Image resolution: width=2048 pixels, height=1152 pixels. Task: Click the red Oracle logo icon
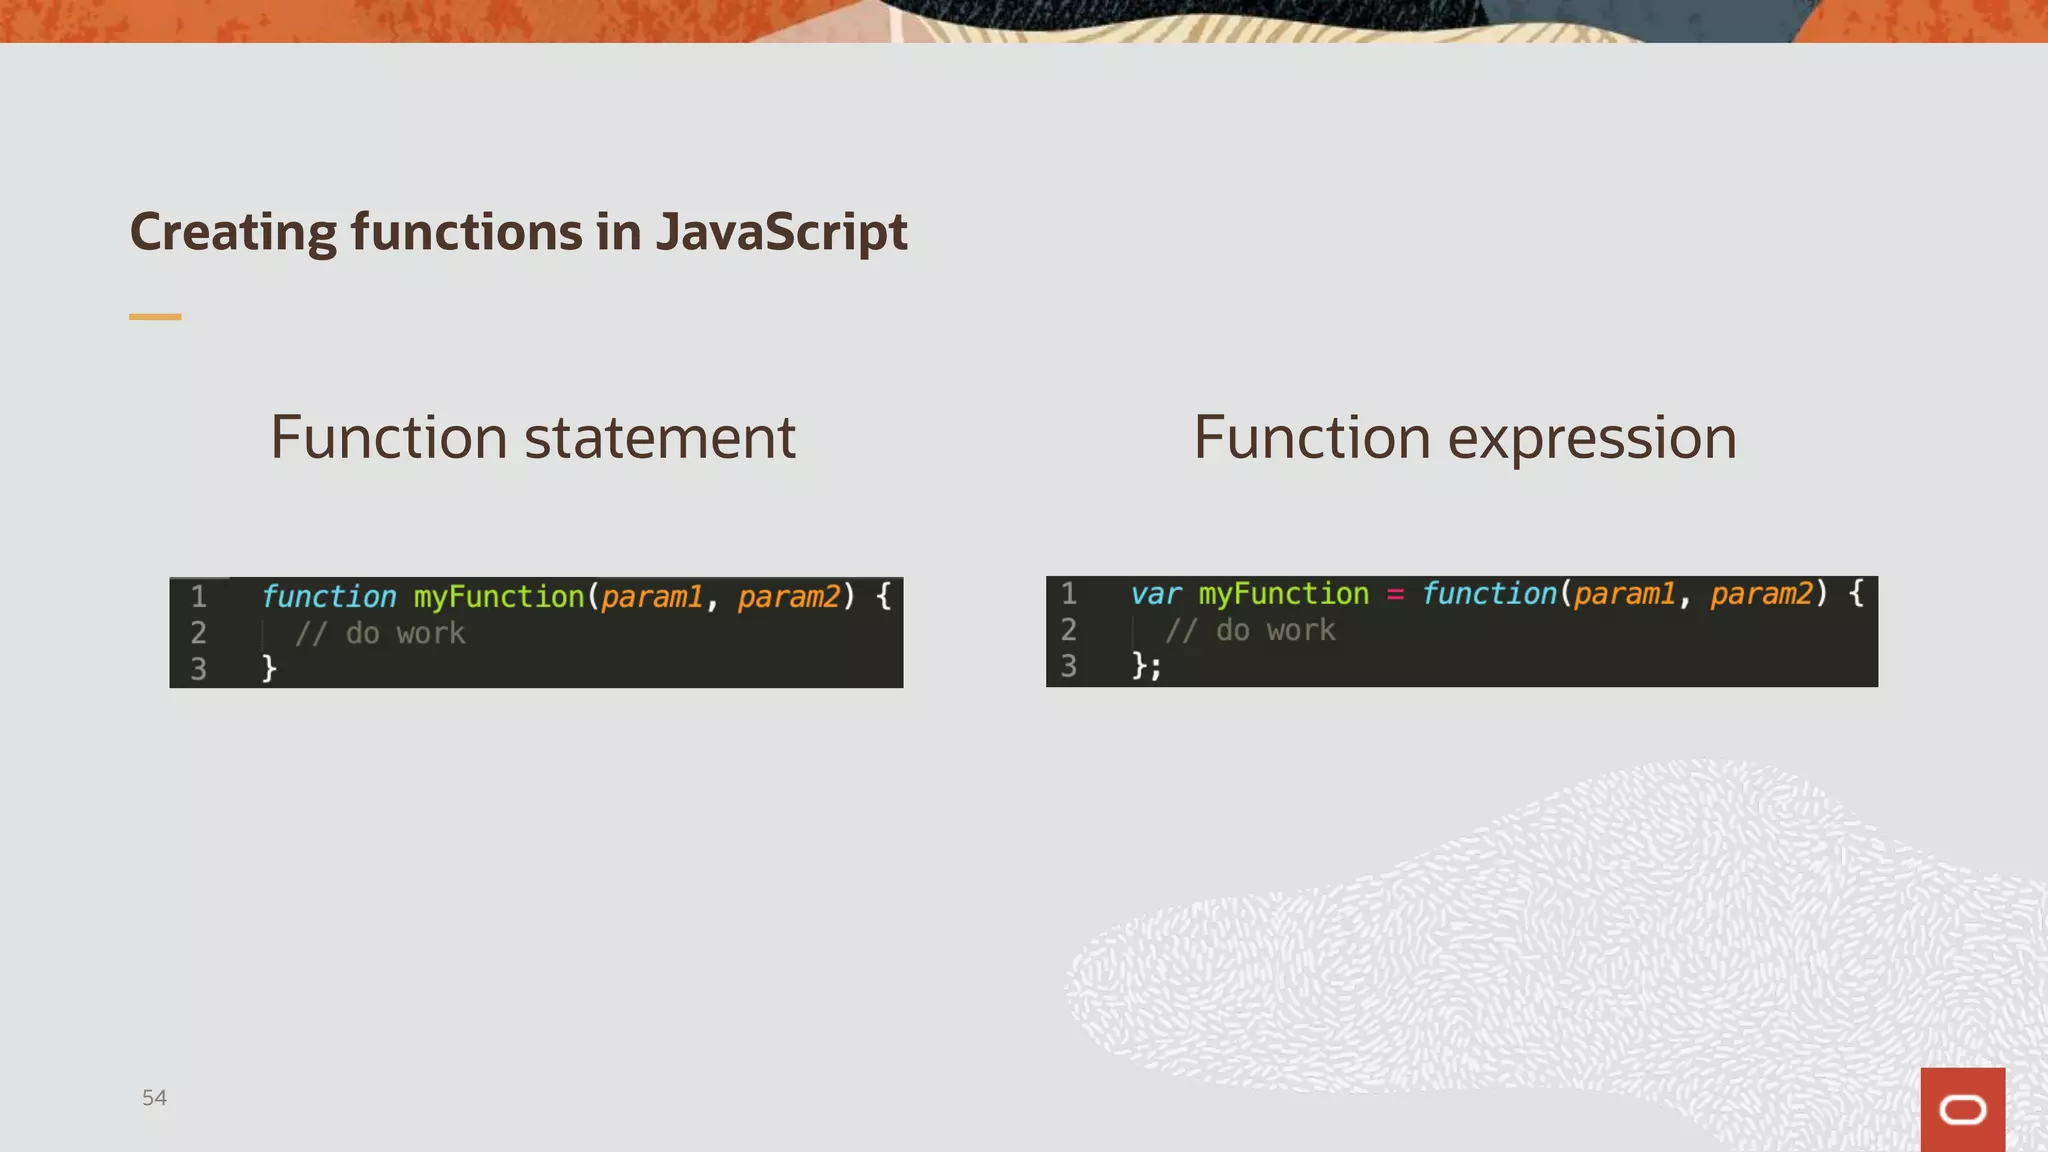pyautogui.click(x=1962, y=1109)
